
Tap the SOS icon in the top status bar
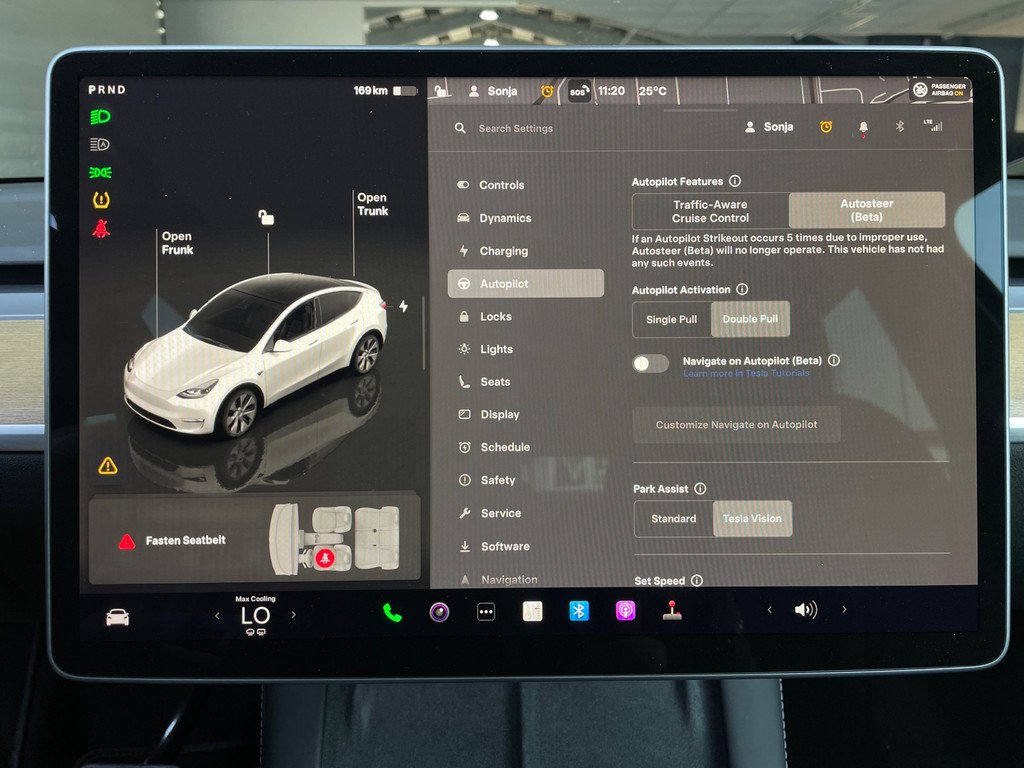[x=579, y=91]
